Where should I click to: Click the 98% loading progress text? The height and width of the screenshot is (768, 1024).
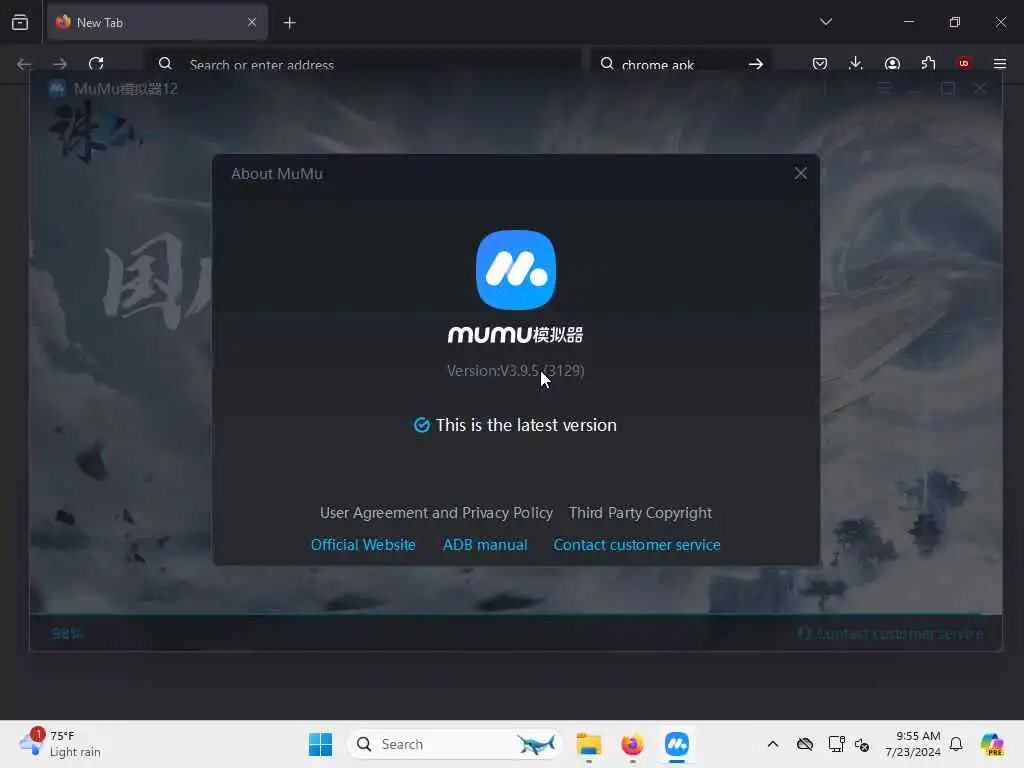coord(67,633)
